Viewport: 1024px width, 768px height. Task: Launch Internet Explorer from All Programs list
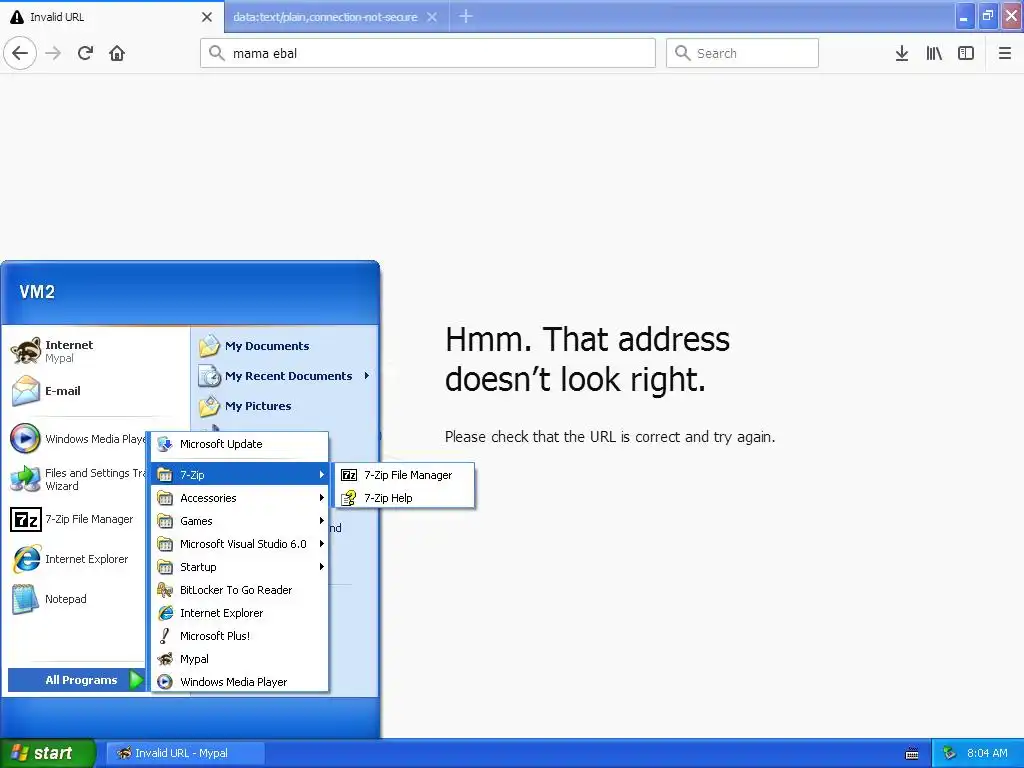[240, 613]
